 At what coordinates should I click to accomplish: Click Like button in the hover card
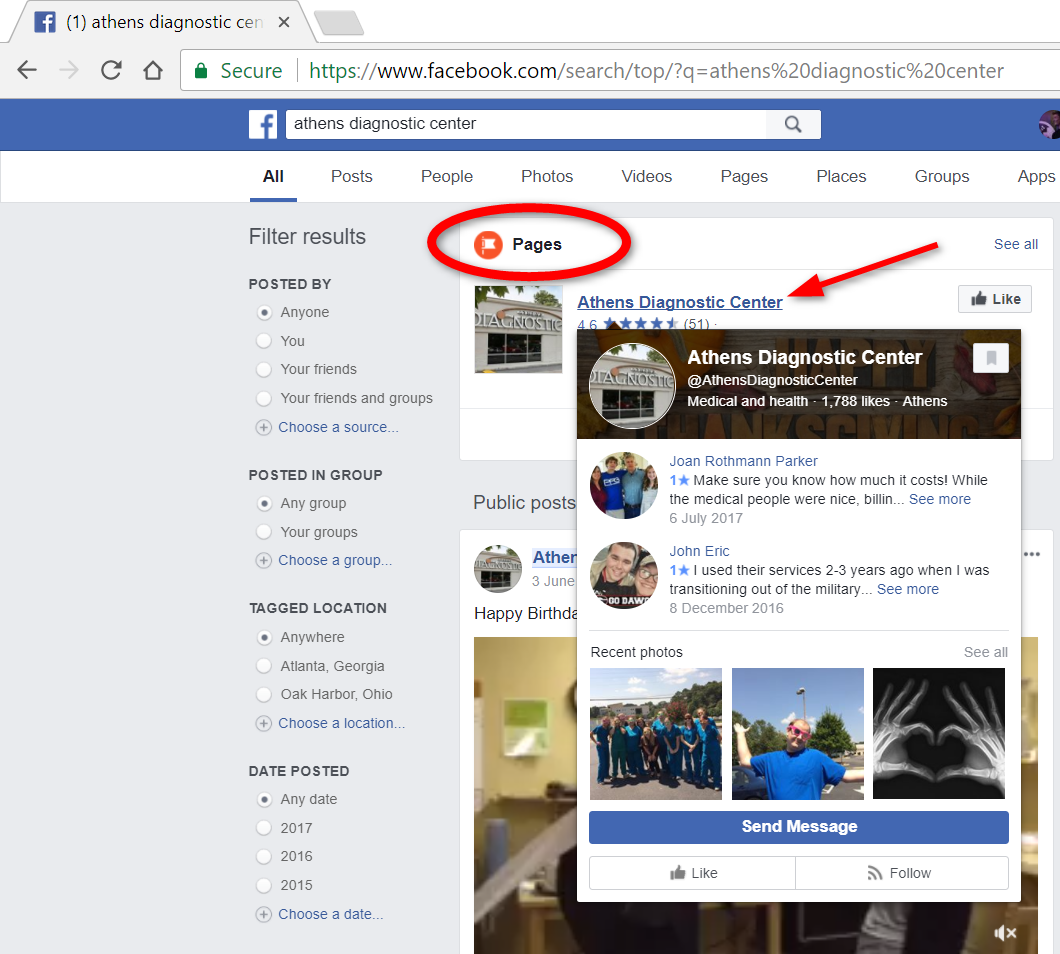tap(692, 874)
